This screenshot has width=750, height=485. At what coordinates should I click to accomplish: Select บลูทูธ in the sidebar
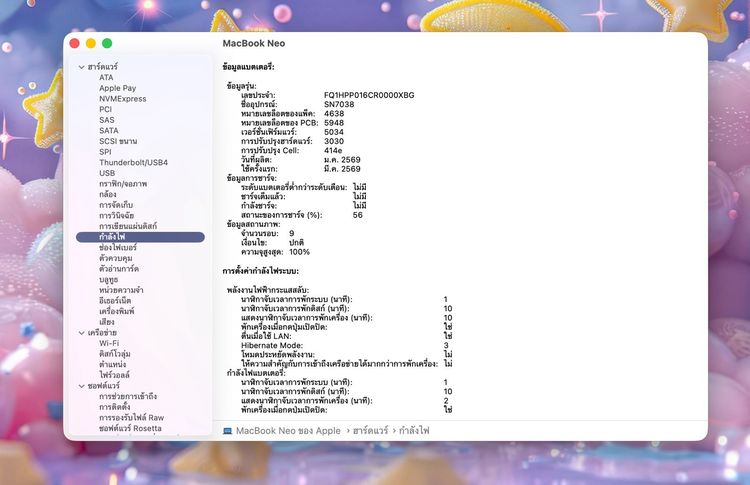tap(108, 279)
